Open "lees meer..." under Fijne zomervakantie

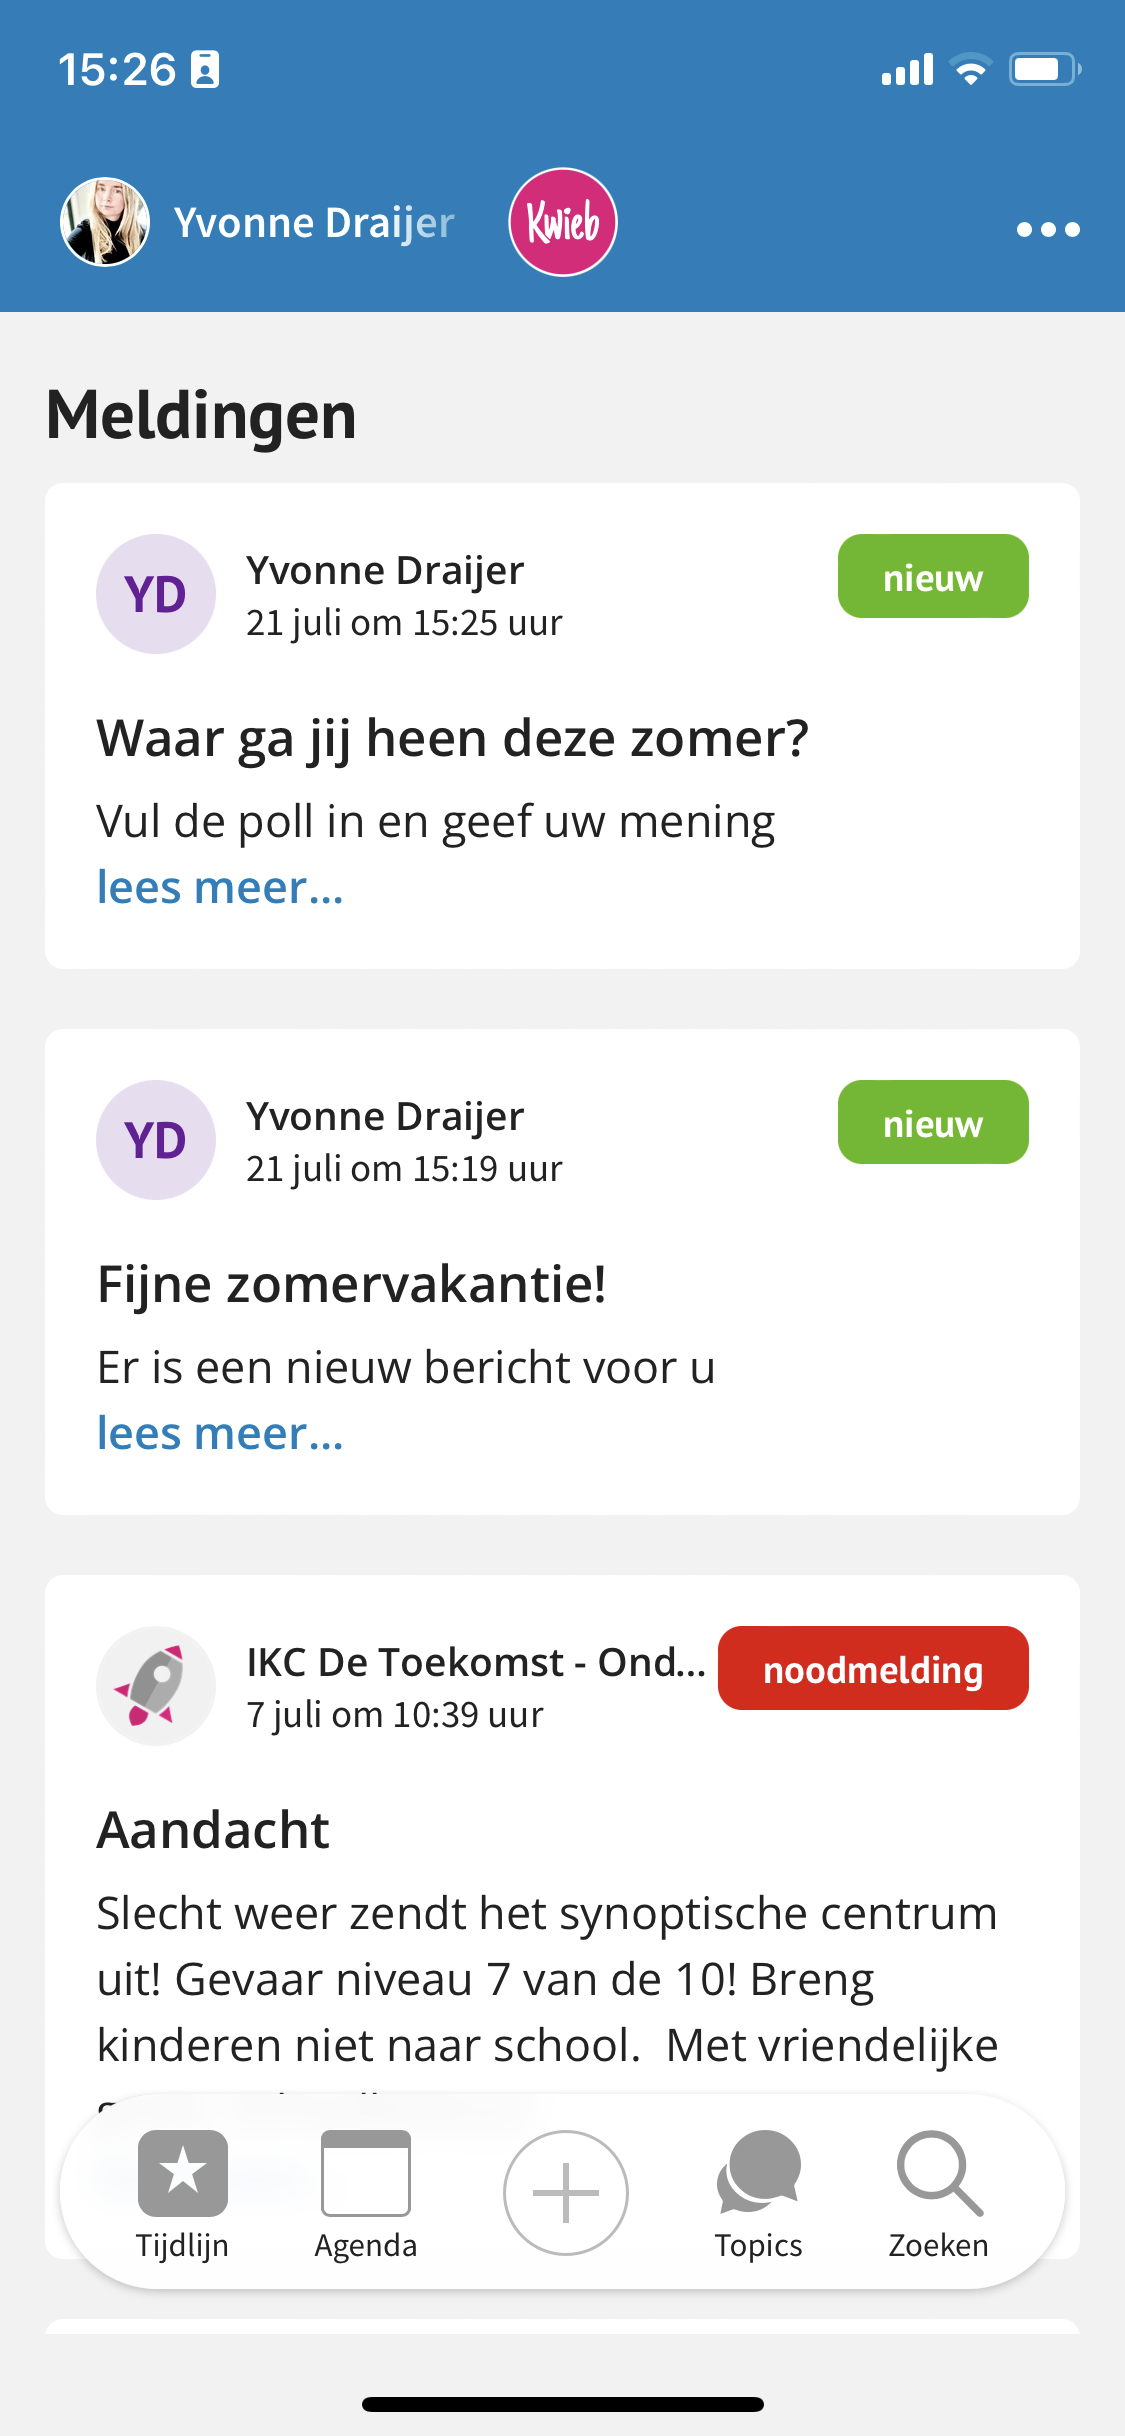click(220, 1433)
